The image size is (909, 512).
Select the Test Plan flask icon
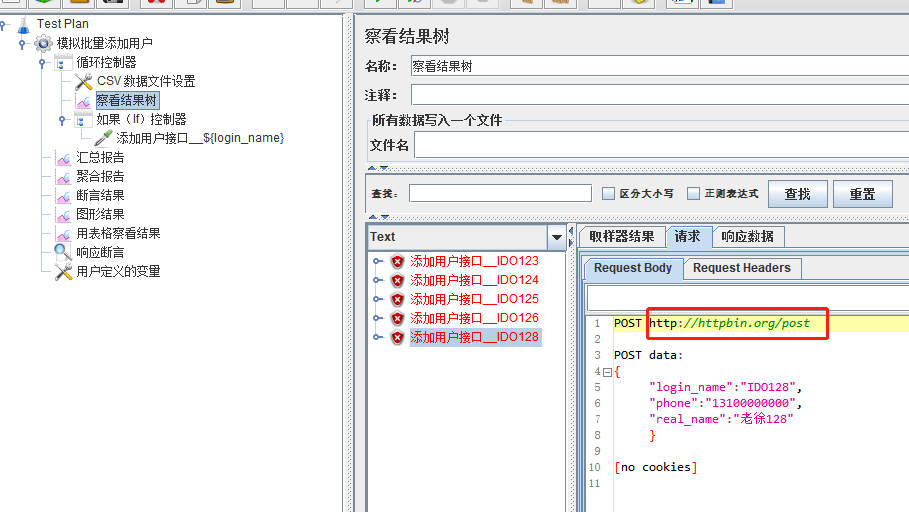point(23,25)
